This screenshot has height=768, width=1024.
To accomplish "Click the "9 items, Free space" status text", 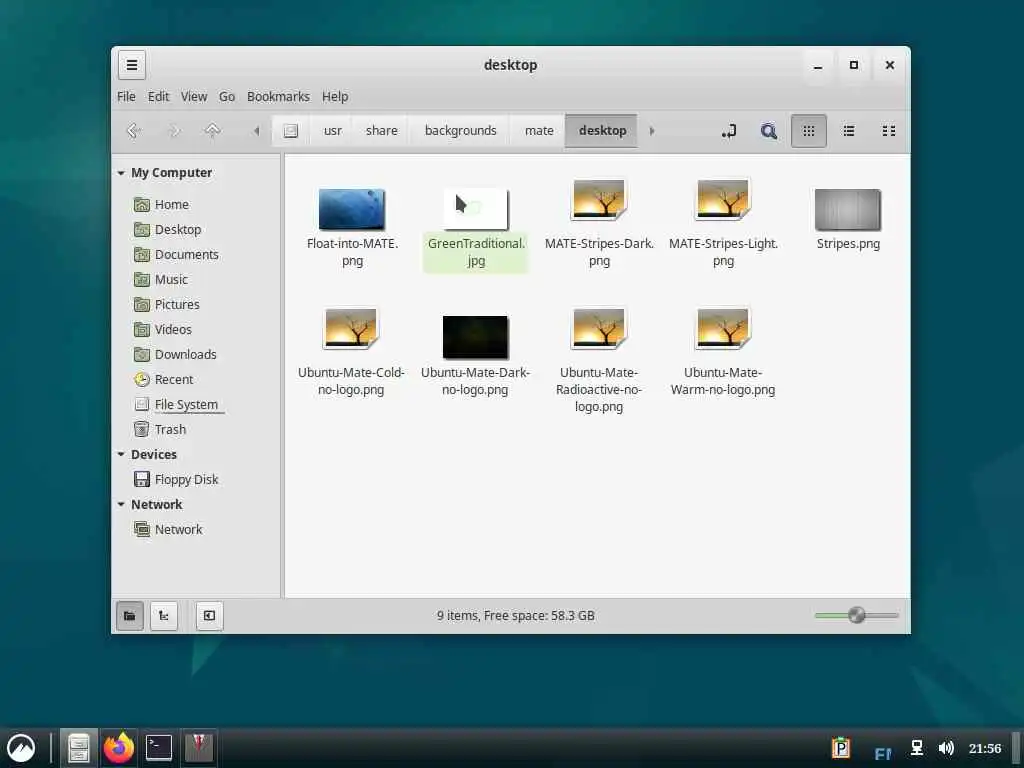I will [x=515, y=616].
